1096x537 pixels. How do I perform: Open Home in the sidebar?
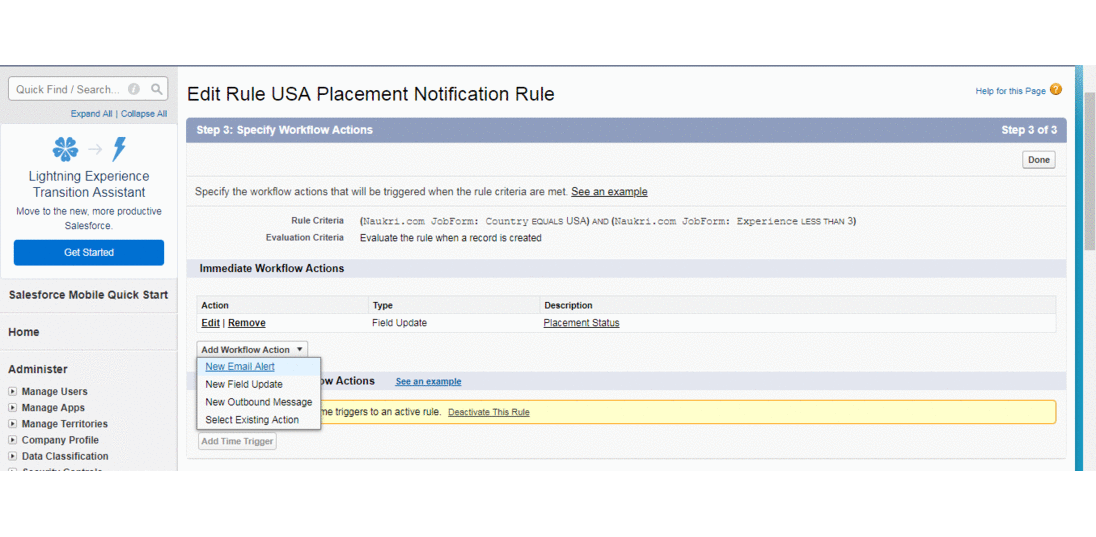point(24,332)
